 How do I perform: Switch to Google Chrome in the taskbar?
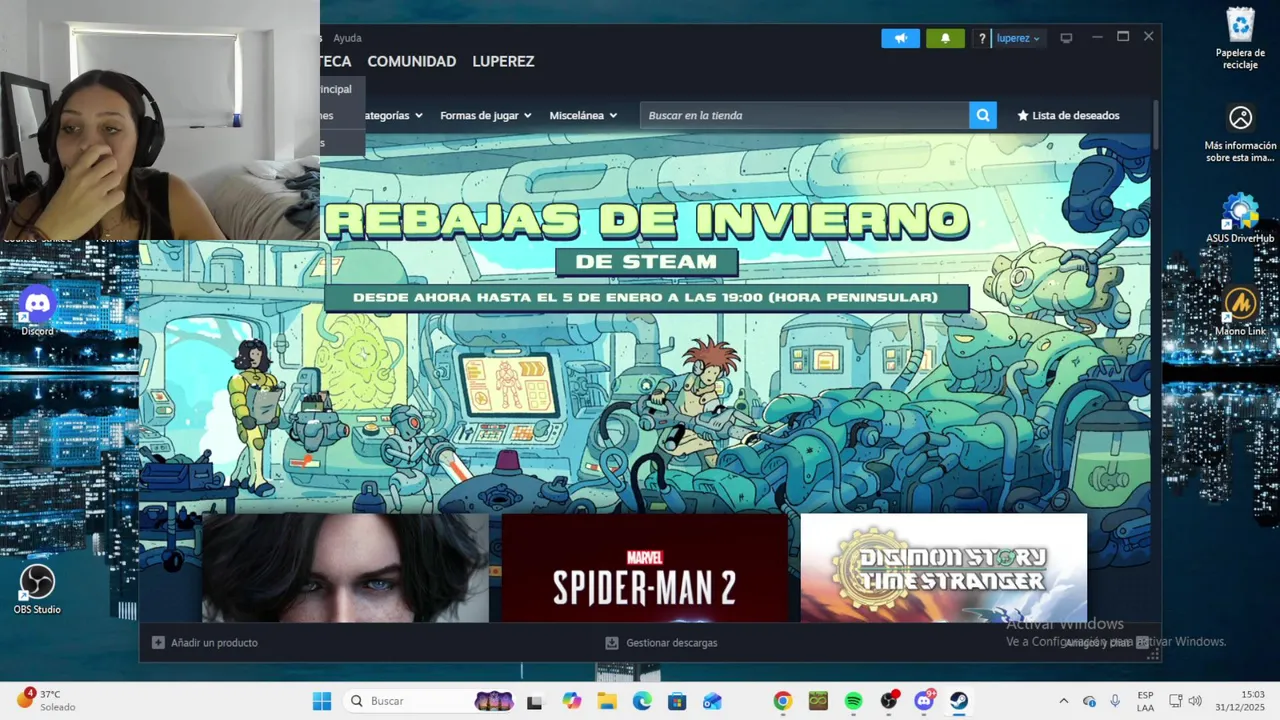pyautogui.click(x=783, y=701)
